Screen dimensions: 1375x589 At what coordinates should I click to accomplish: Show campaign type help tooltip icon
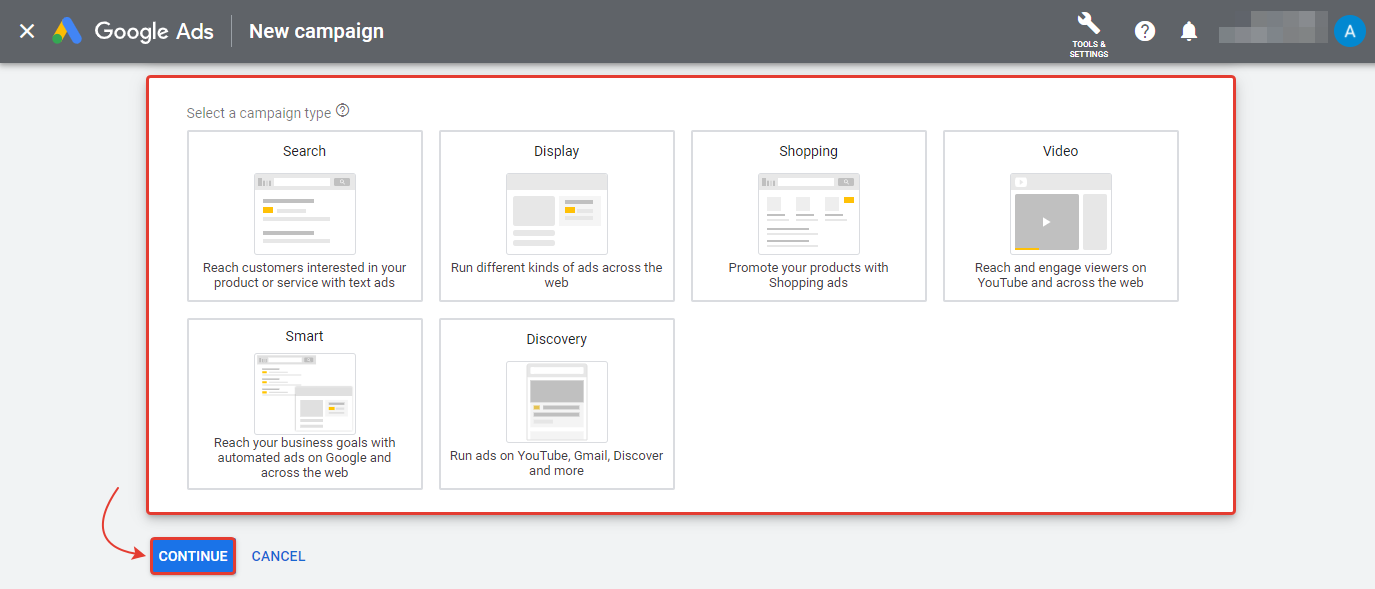pyautogui.click(x=343, y=111)
